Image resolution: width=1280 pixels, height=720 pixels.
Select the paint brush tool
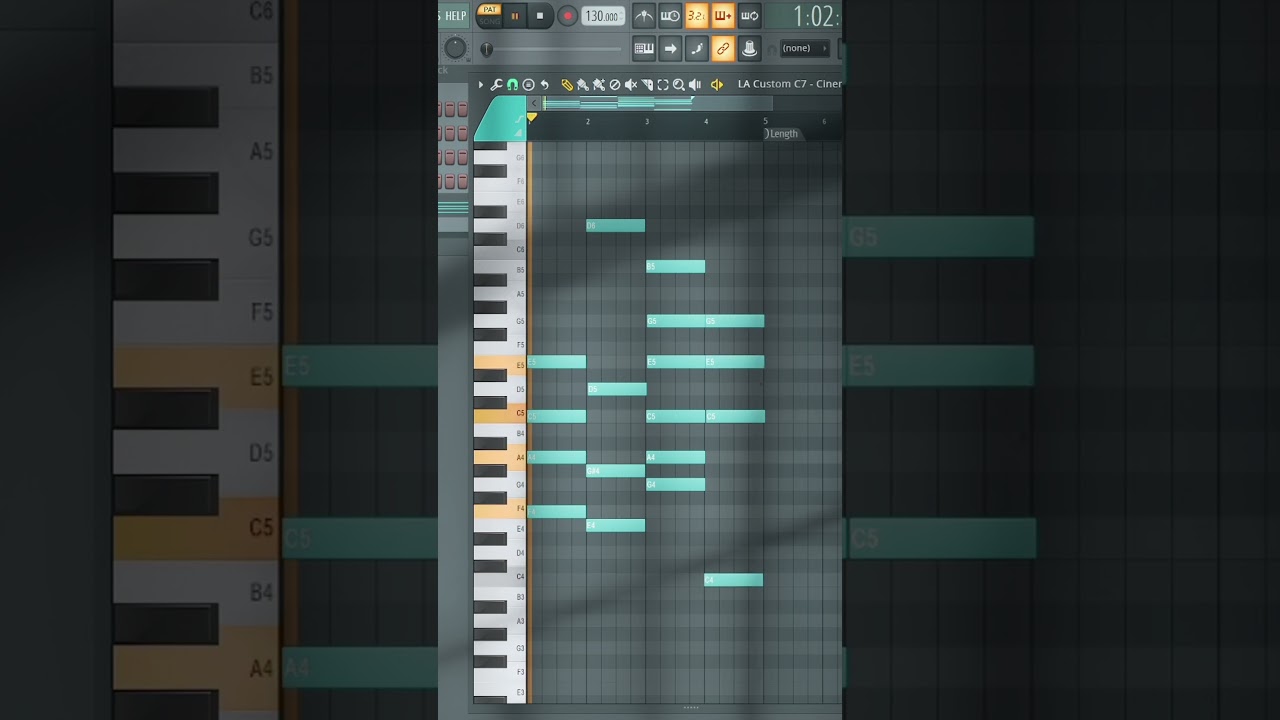583,85
